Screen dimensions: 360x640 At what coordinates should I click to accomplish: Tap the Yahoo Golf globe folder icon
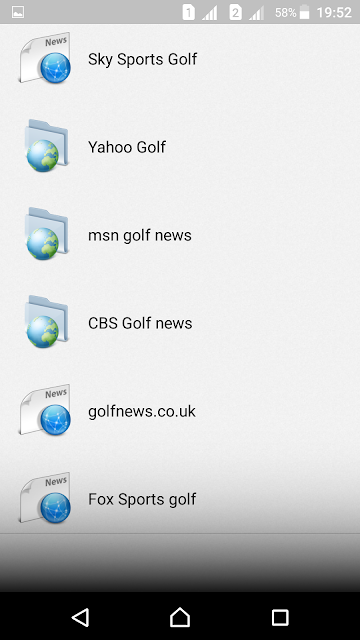(45, 146)
